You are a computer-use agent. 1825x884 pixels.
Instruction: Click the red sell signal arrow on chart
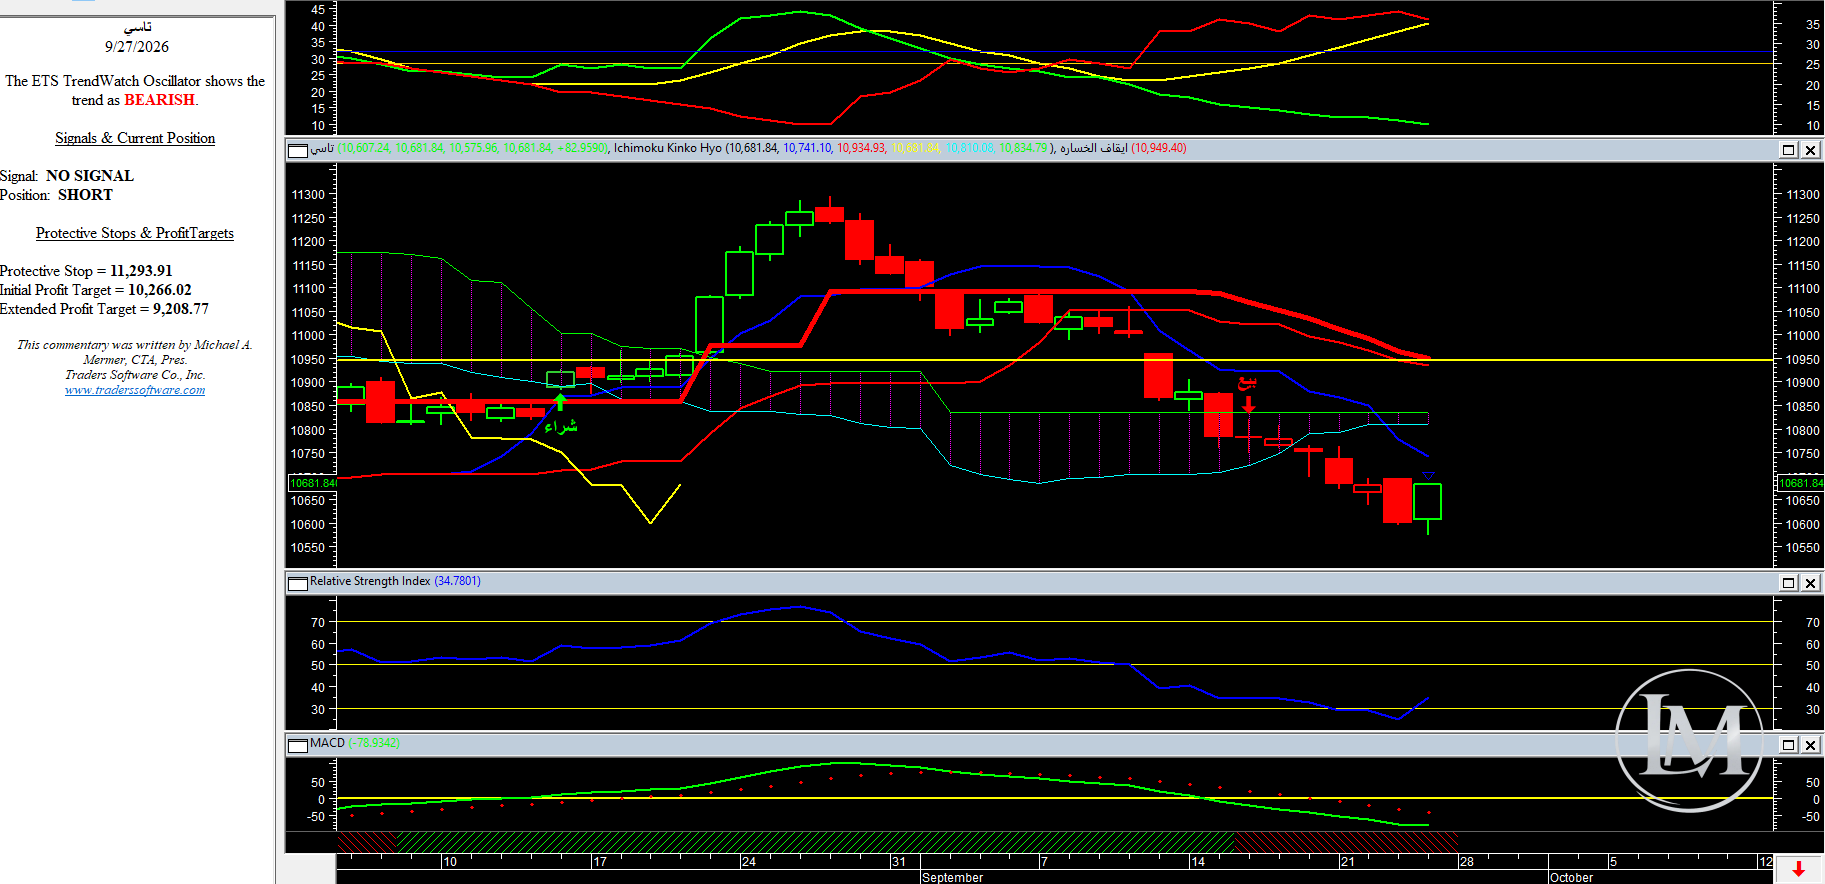point(1248,403)
